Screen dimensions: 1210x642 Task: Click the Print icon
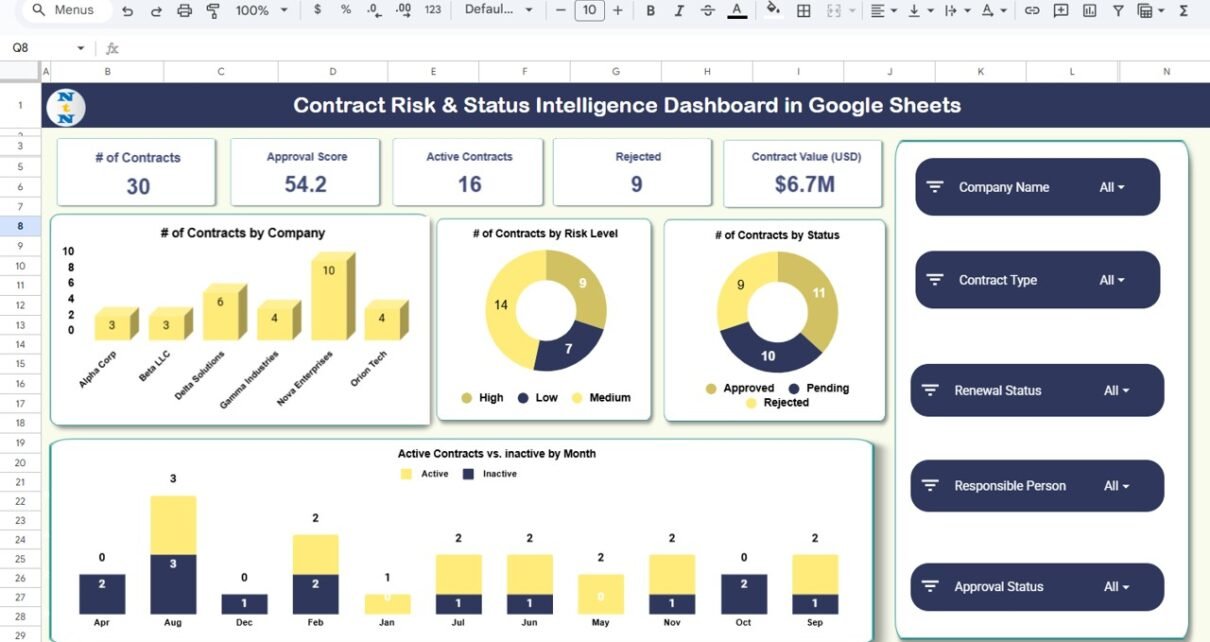pos(184,11)
